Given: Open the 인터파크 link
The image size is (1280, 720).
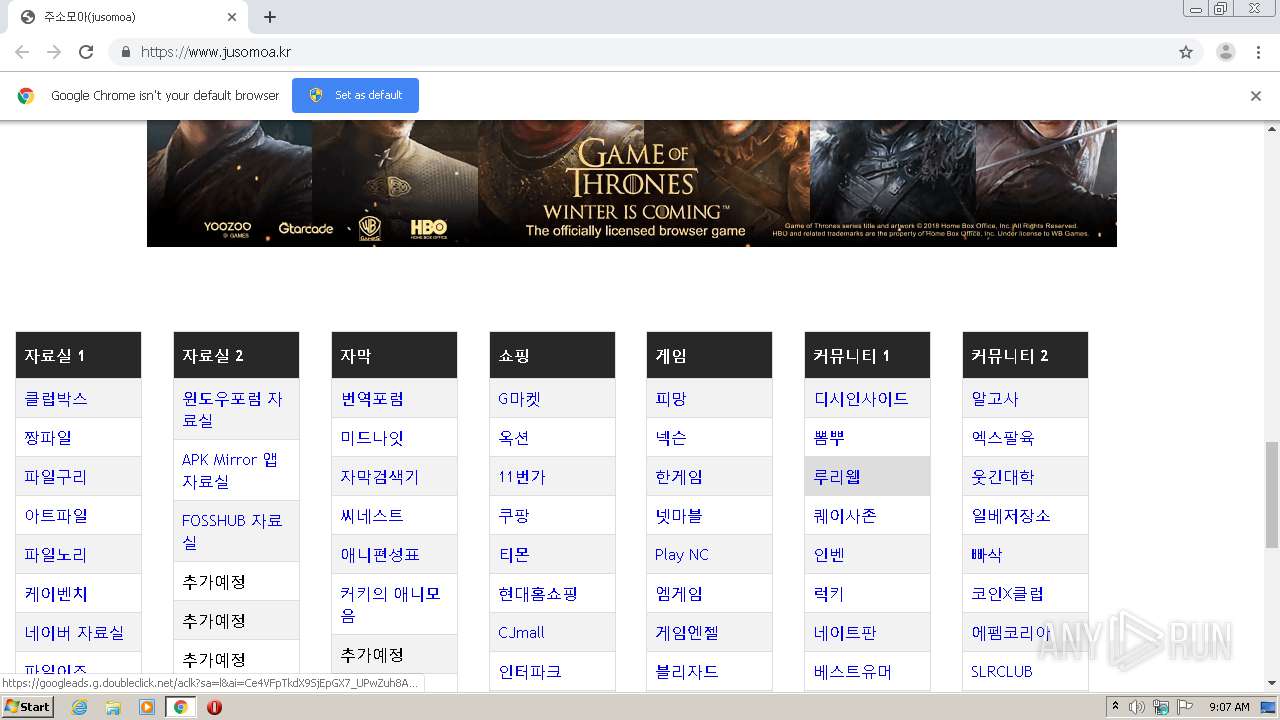Looking at the screenshot, I should click(530, 671).
